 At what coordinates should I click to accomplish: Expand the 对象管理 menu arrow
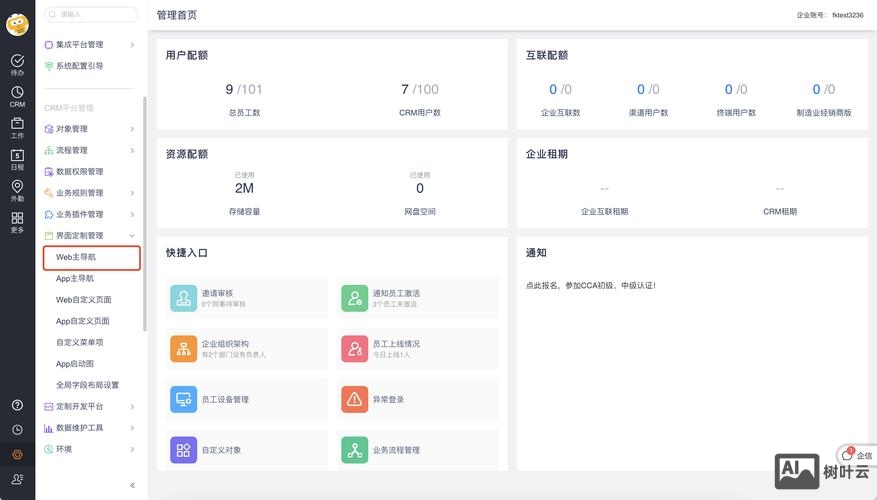click(x=132, y=129)
